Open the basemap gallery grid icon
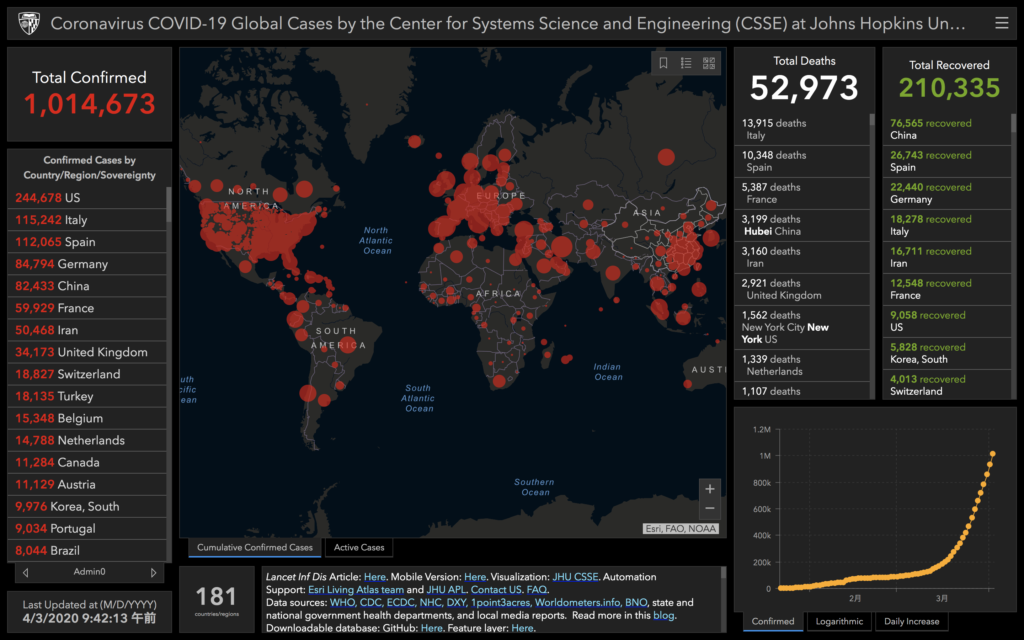 [x=709, y=63]
